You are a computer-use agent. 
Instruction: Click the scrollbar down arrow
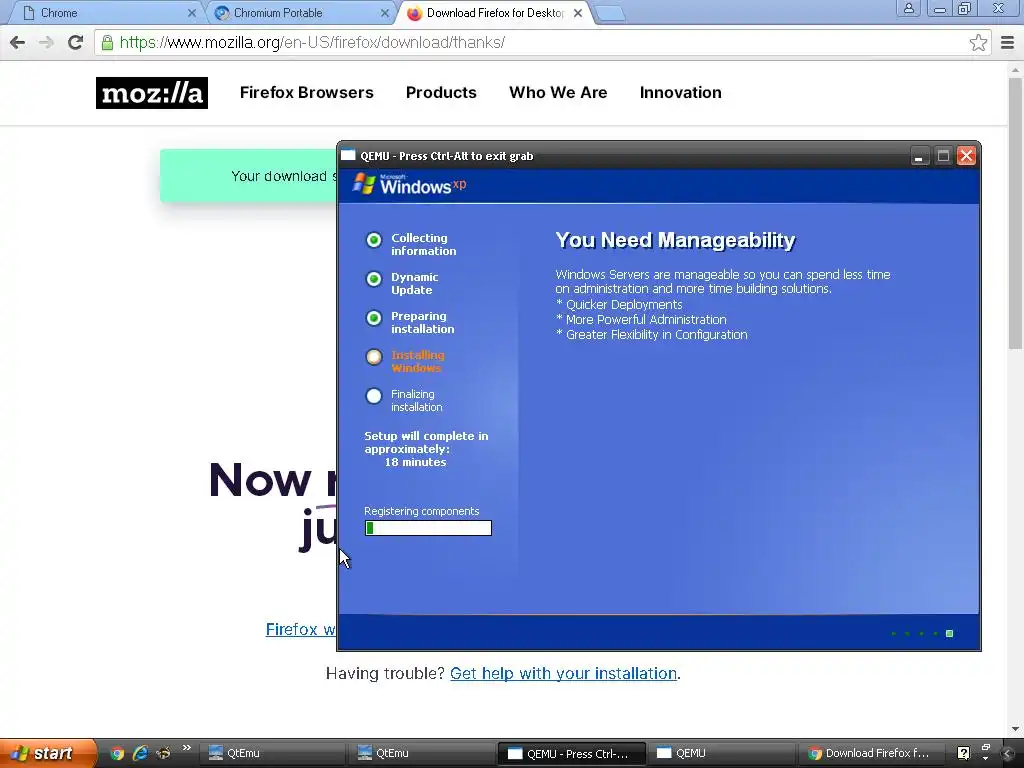(1015, 729)
